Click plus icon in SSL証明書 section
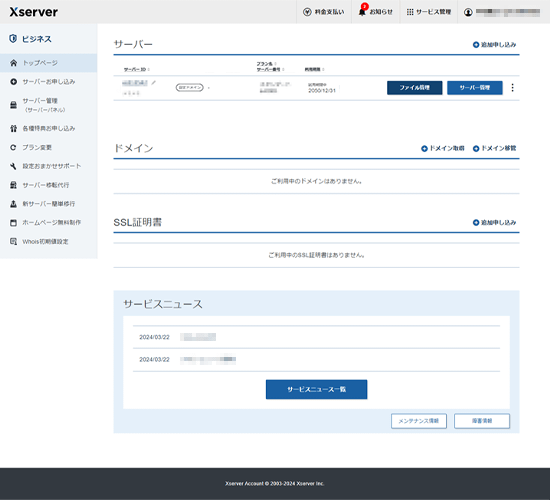The width and height of the screenshot is (550, 500). pyautogui.click(x=476, y=222)
